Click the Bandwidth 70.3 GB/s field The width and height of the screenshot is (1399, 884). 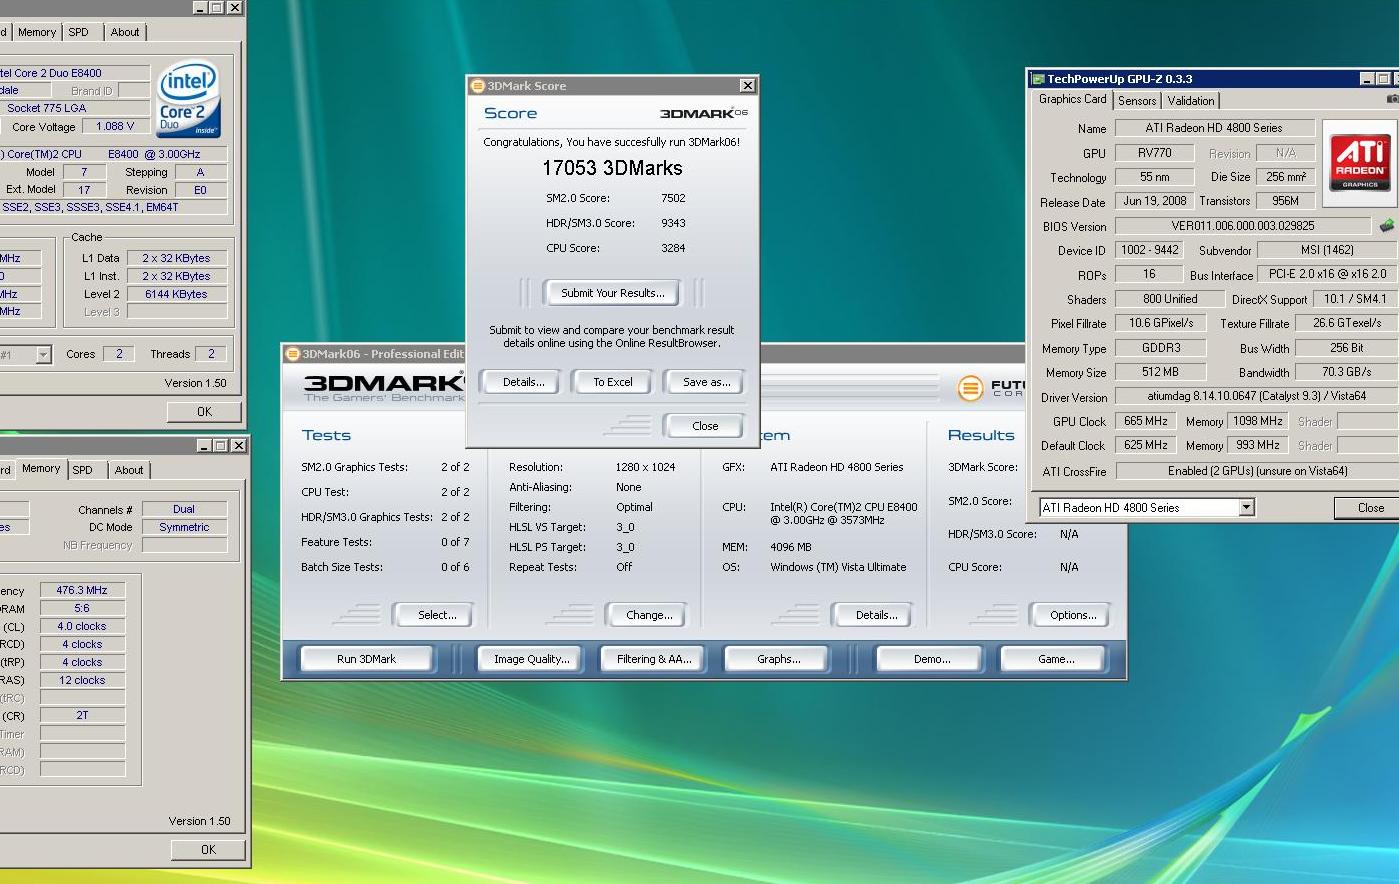coord(1346,372)
